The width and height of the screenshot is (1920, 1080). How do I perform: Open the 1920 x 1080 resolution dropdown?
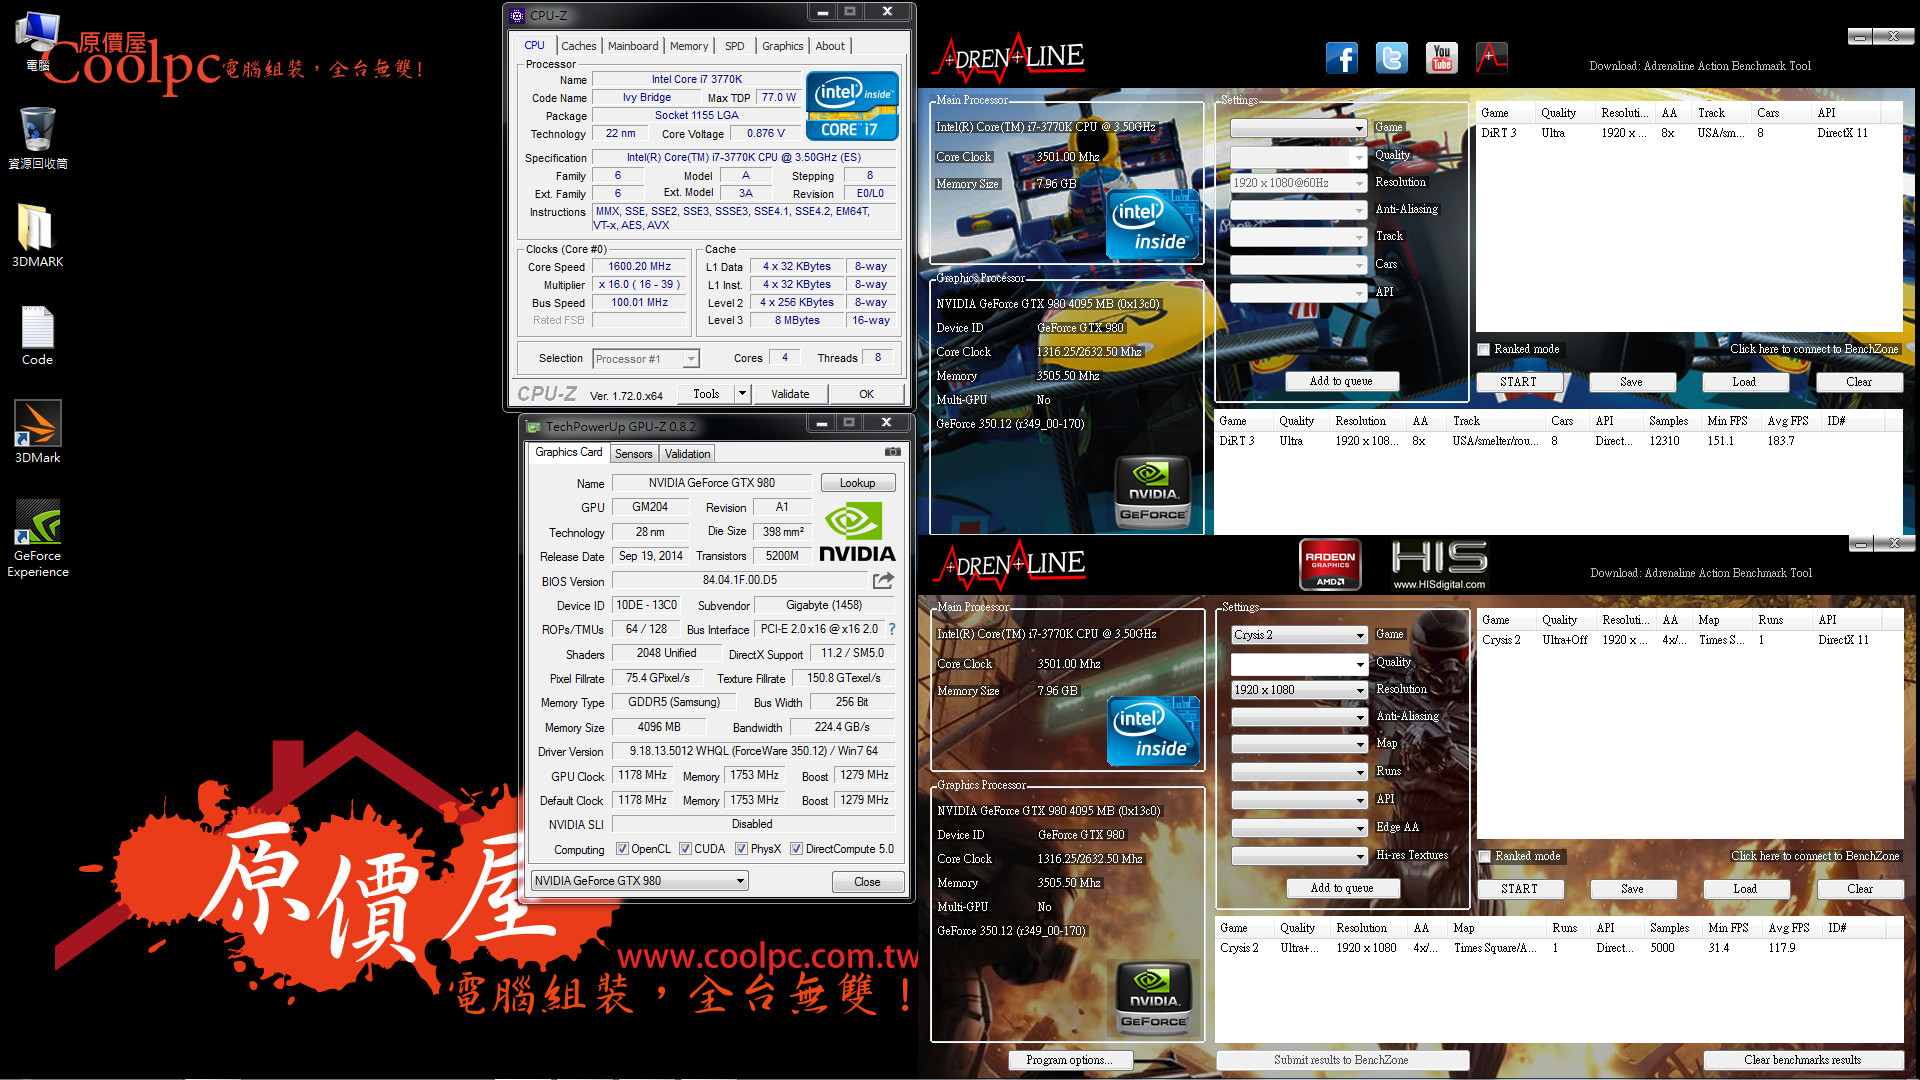[1299, 690]
